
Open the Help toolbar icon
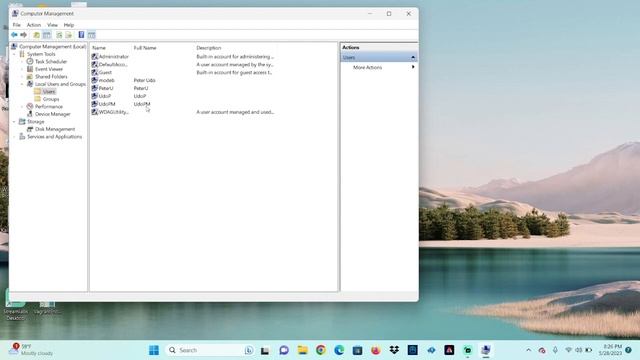(x=81, y=35)
